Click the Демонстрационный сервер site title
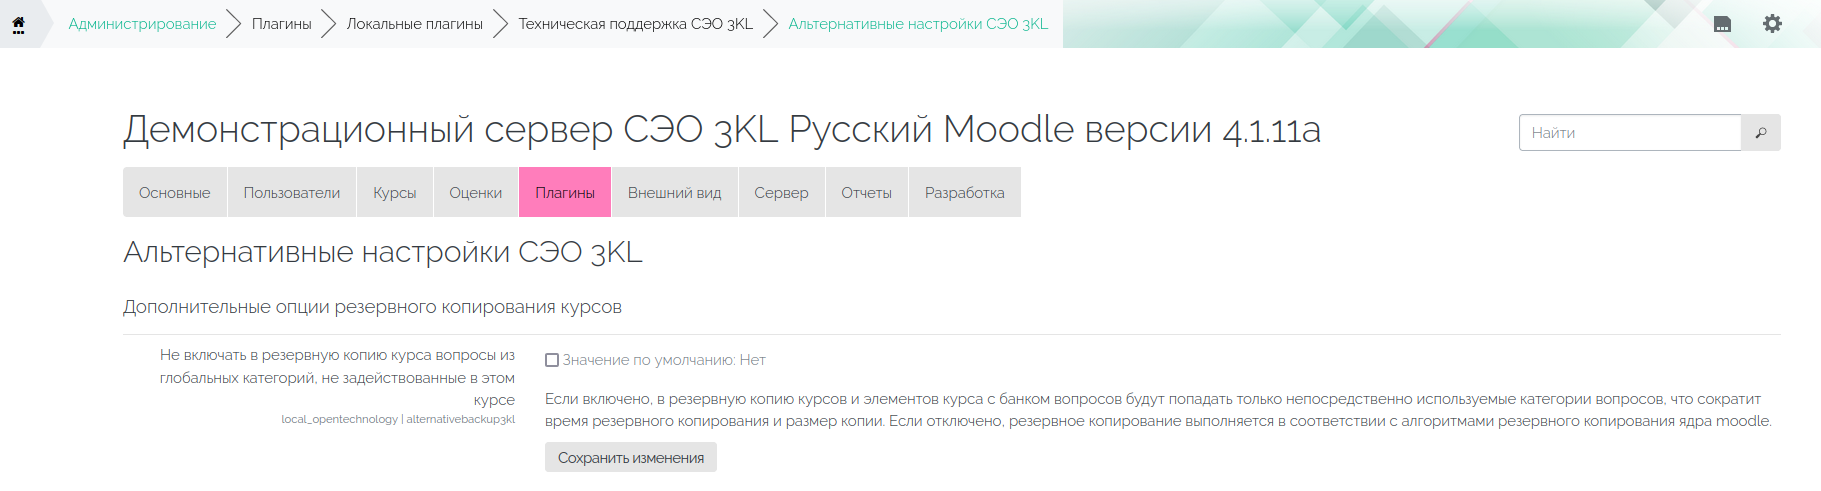This screenshot has width=1821, height=491. tap(722, 130)
